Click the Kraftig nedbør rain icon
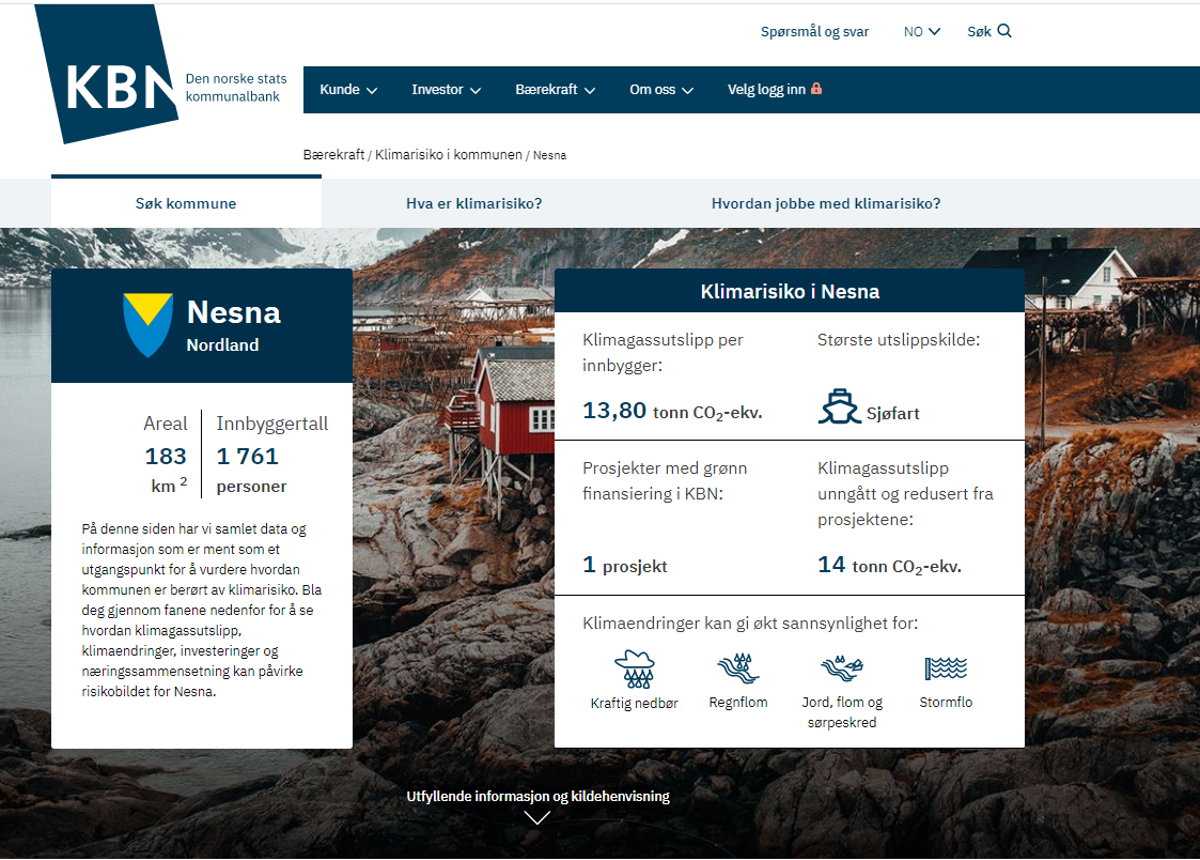 pyautogui.click(x=634, y=668)
